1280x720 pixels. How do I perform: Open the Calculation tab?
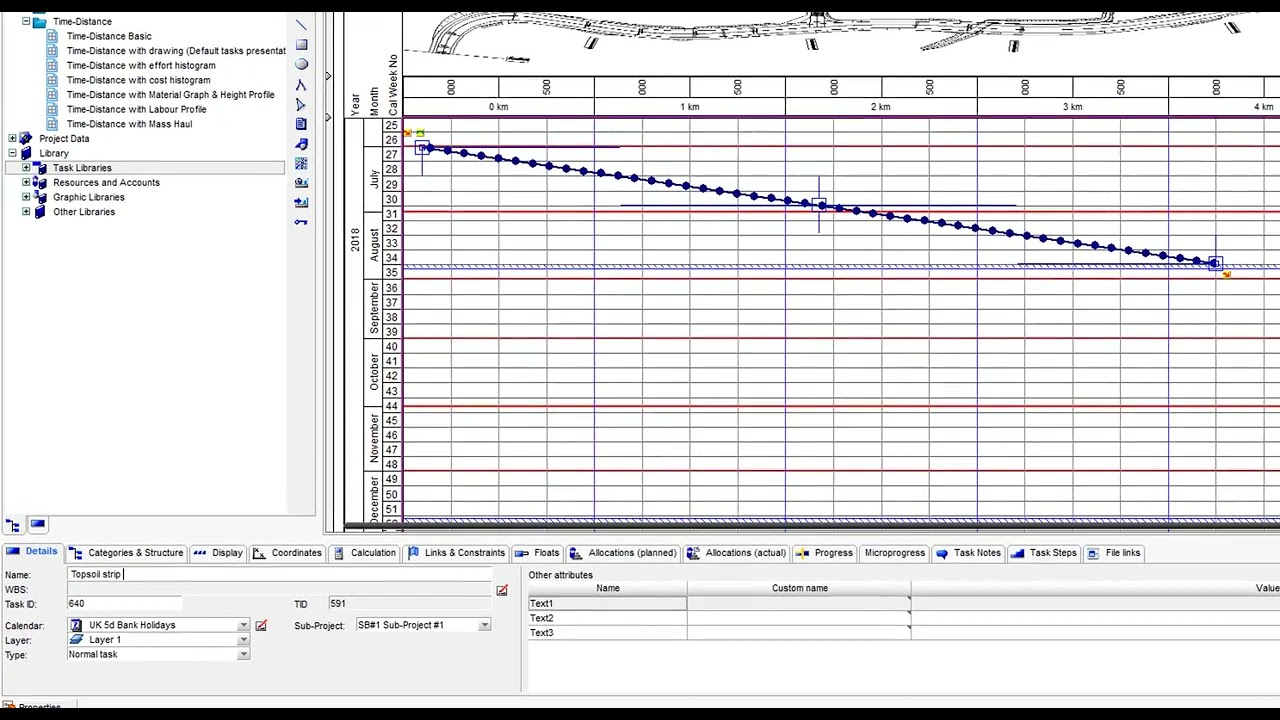coord(365,553)
